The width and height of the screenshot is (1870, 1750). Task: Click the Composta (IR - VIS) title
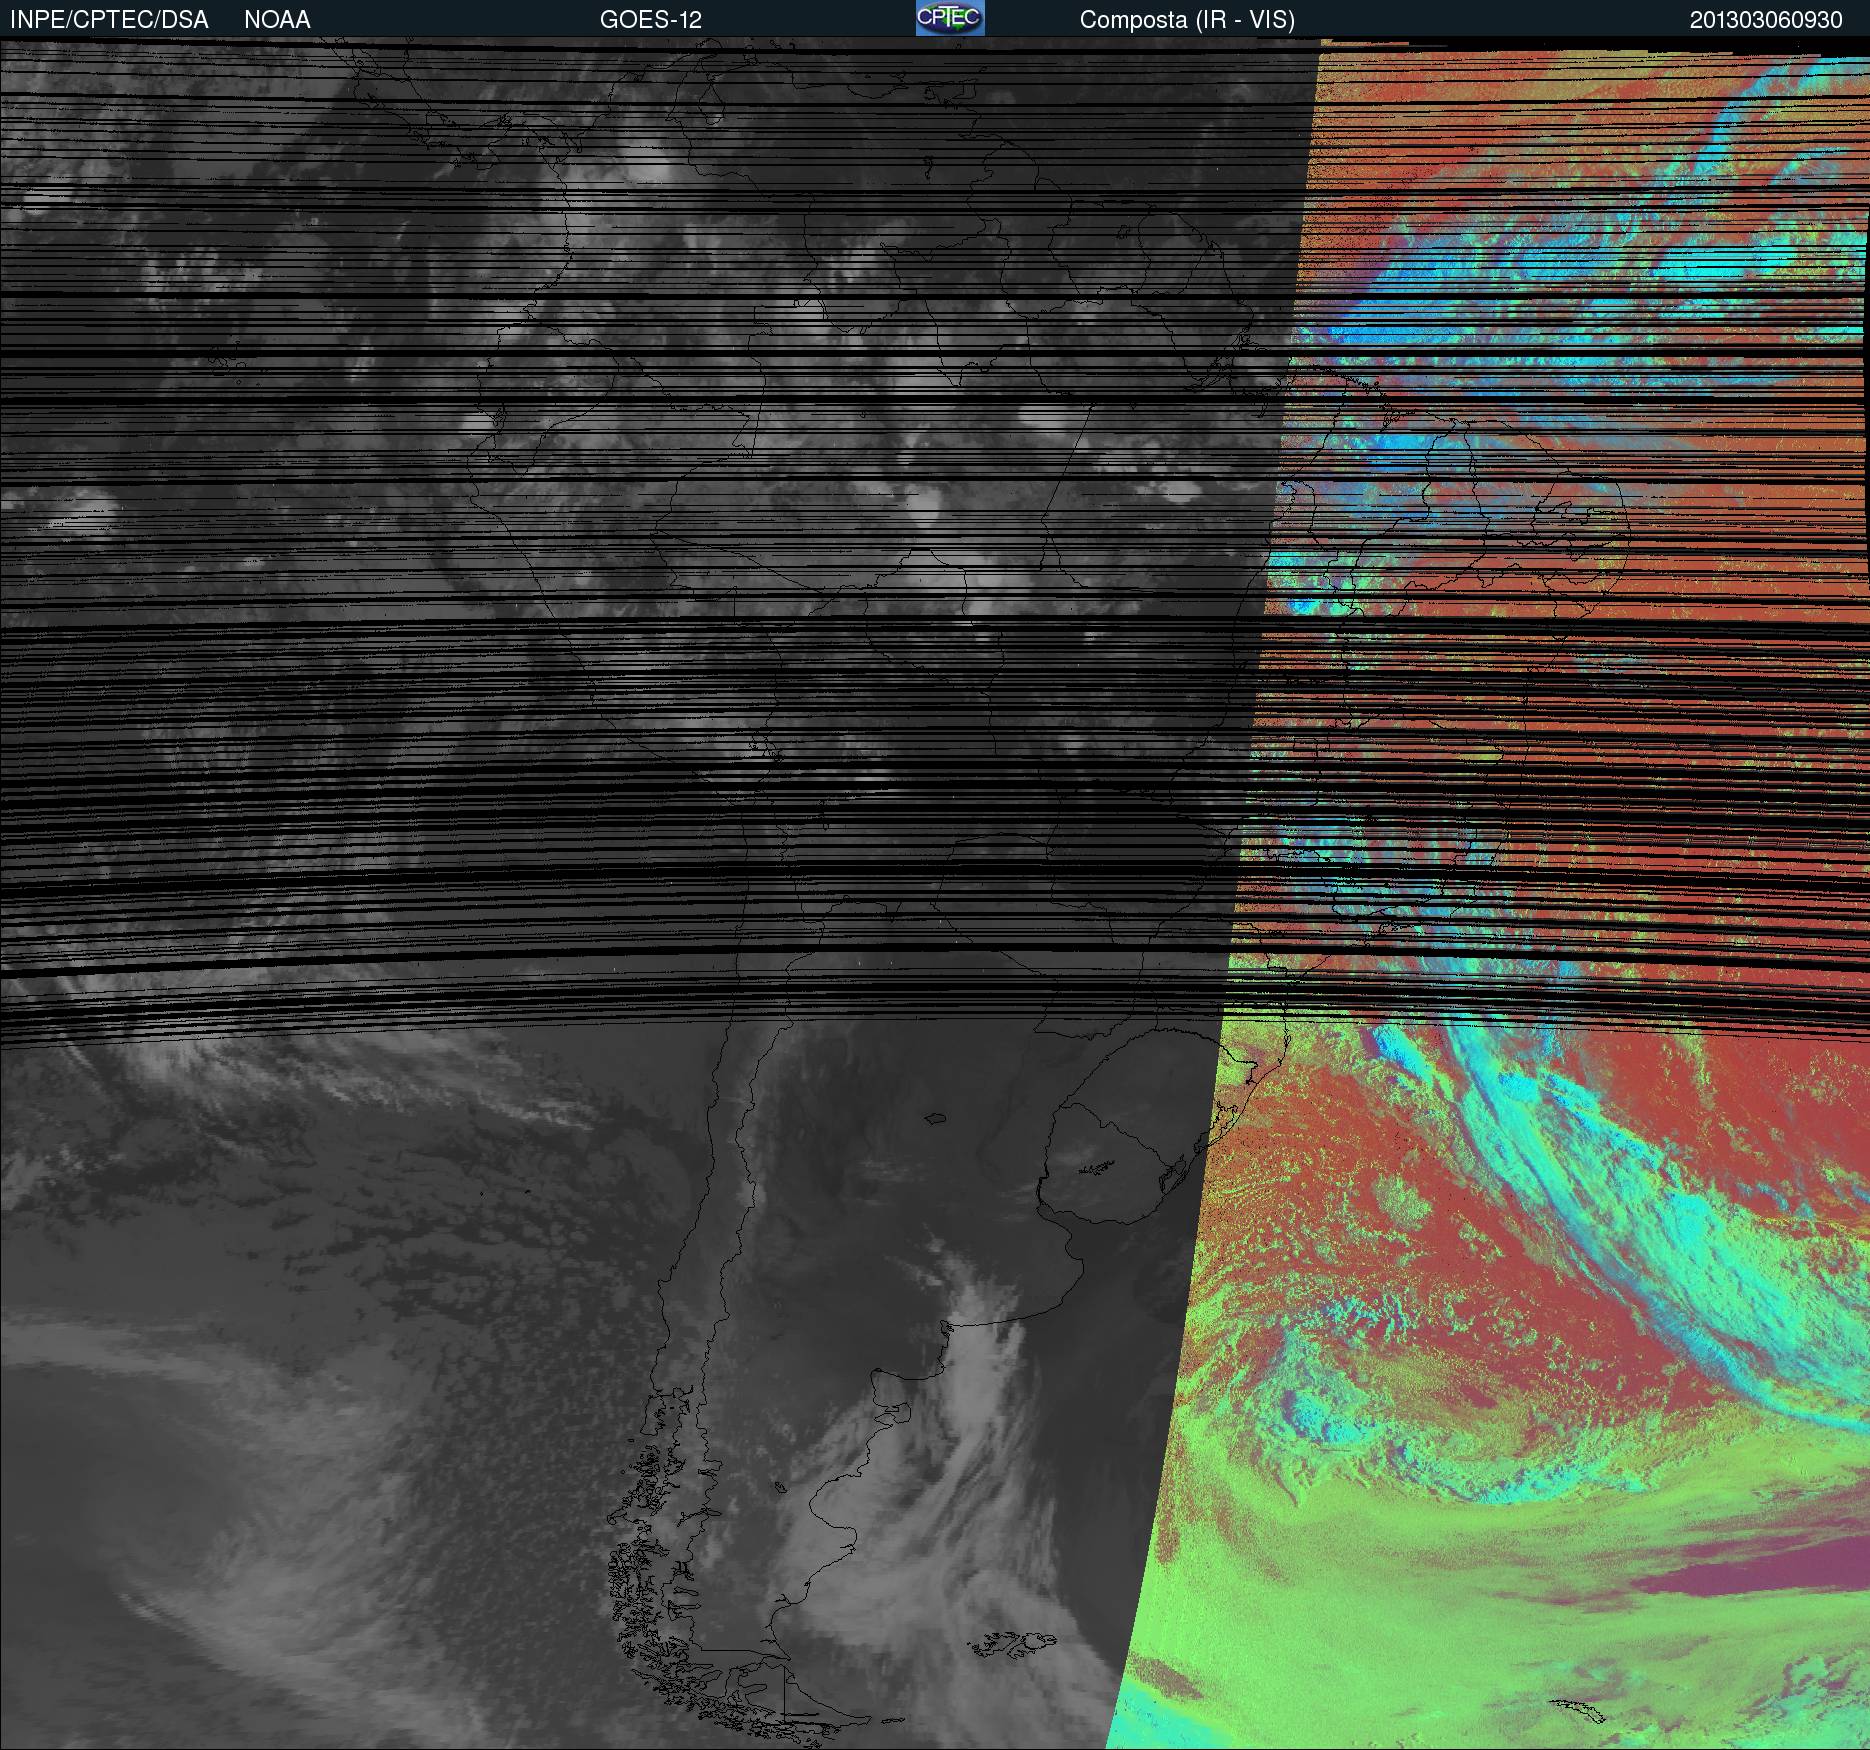click(1187, 20)
